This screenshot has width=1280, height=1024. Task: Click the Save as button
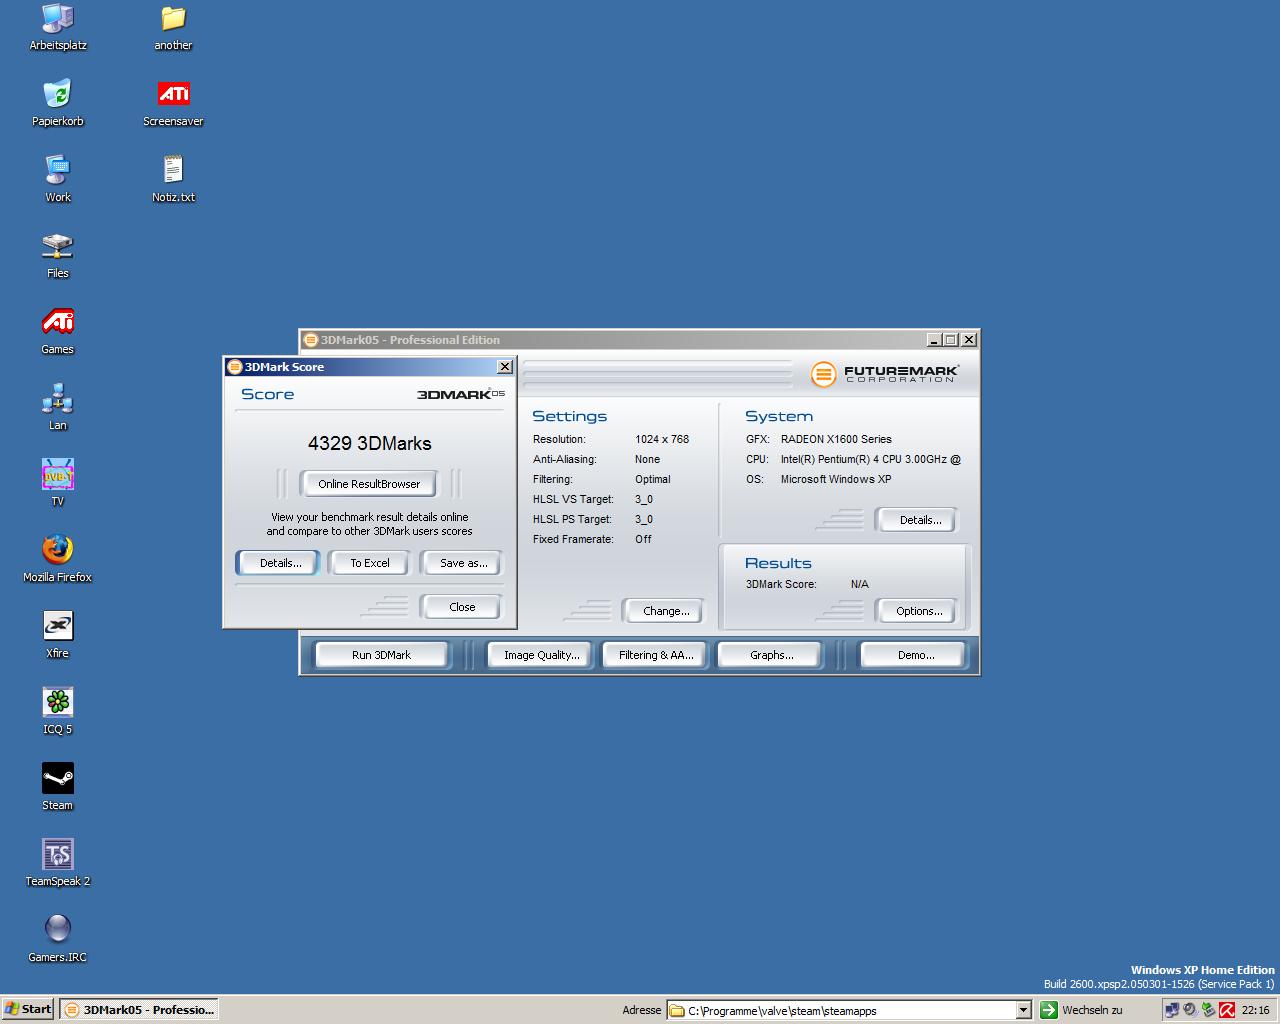(463, 563)
